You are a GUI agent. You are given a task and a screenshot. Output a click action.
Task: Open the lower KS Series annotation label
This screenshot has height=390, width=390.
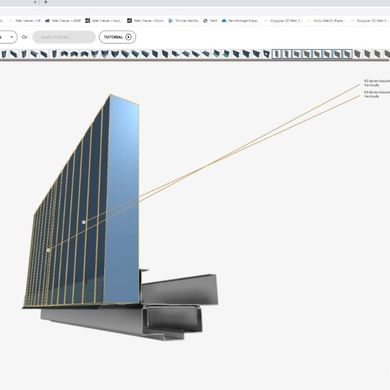click(376, 94)
